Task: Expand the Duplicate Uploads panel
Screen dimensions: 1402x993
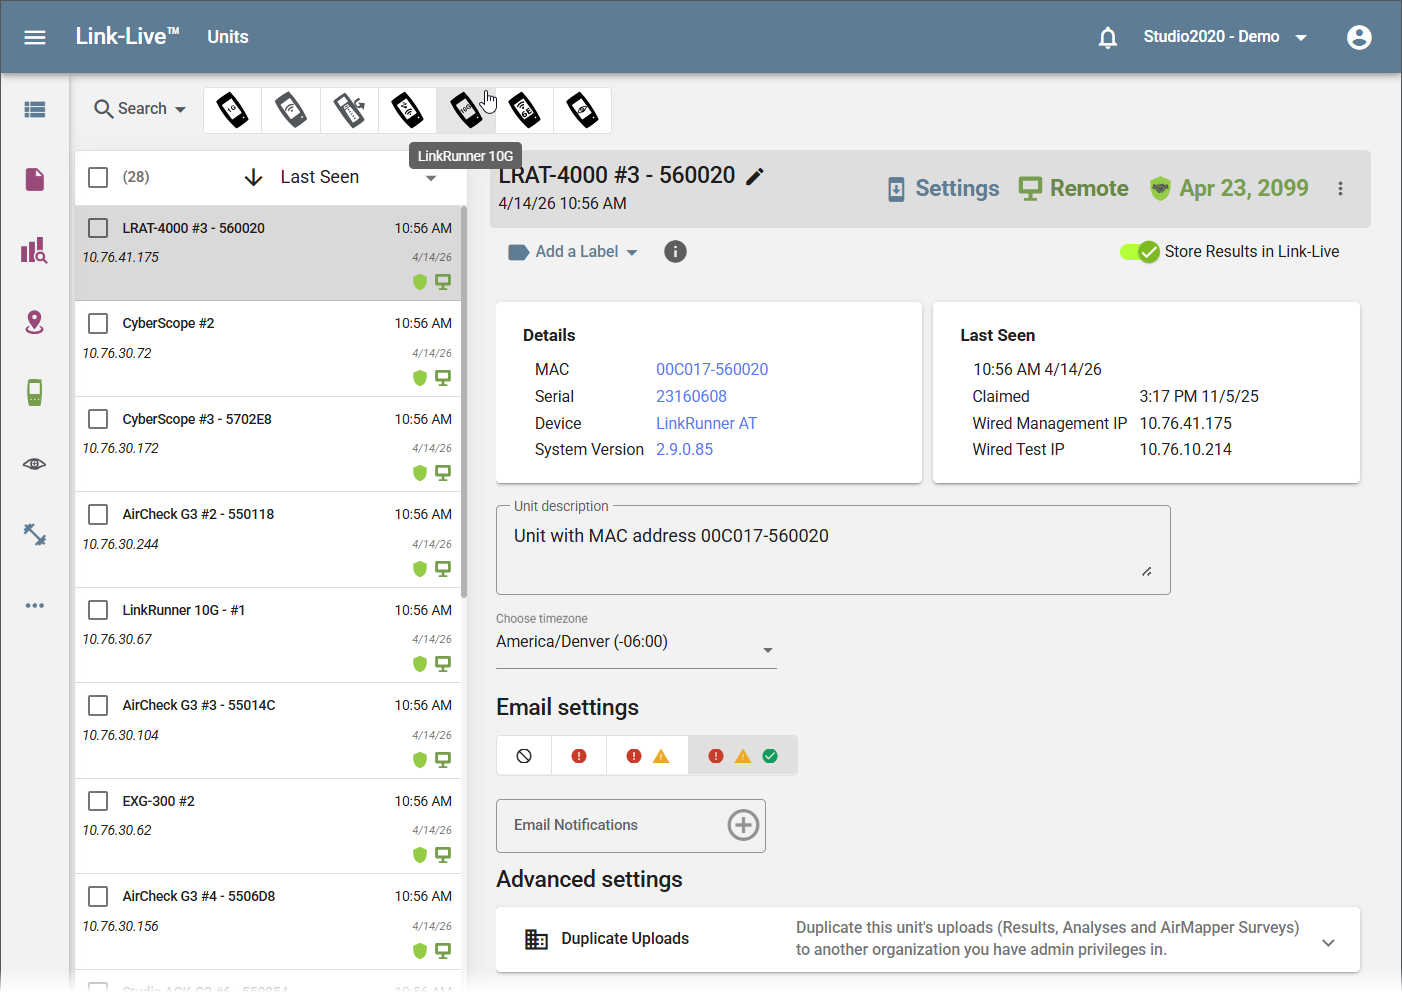Action: [x=928, y=940]
